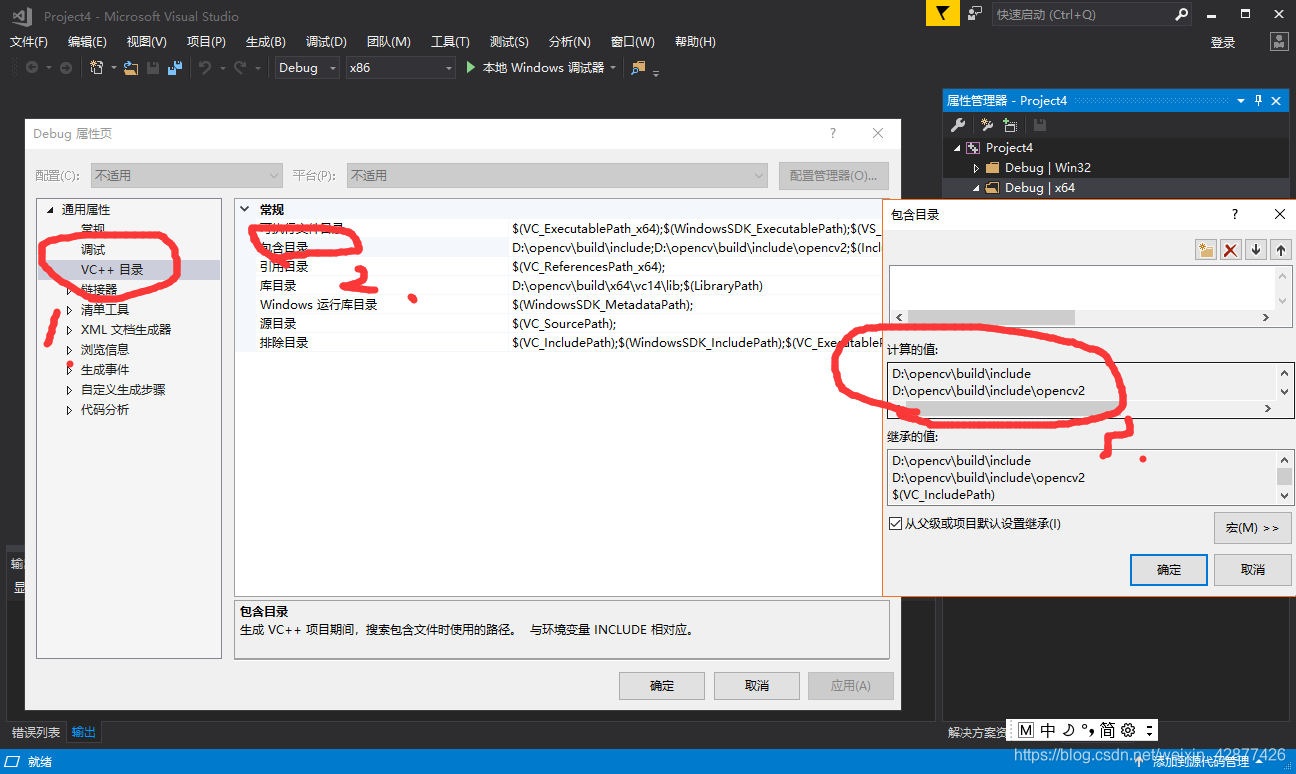Collapse Project4 node in Property Manager
Image resolution: width=1296 pixels, height=774 pixels.
click(957, 148)
